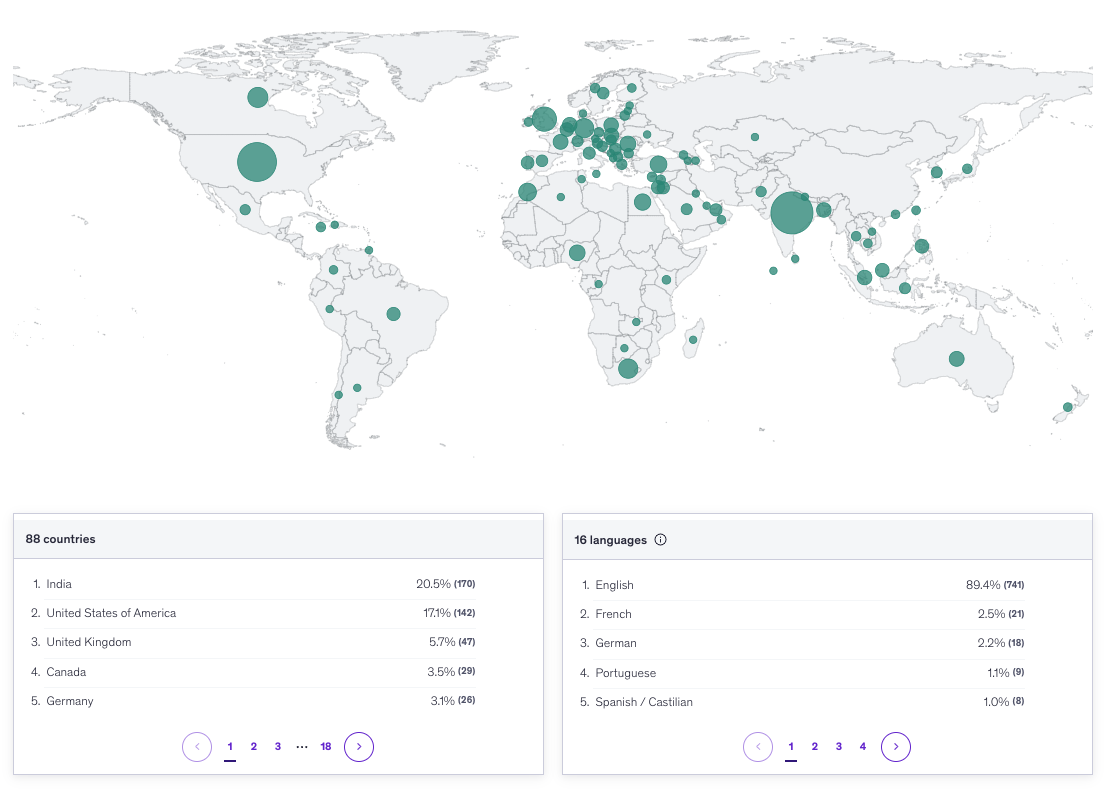The width and height of the screenshot is (1108, 789).
Task: Click the Japan bubble on the map
Action: (x=967, y=169)
